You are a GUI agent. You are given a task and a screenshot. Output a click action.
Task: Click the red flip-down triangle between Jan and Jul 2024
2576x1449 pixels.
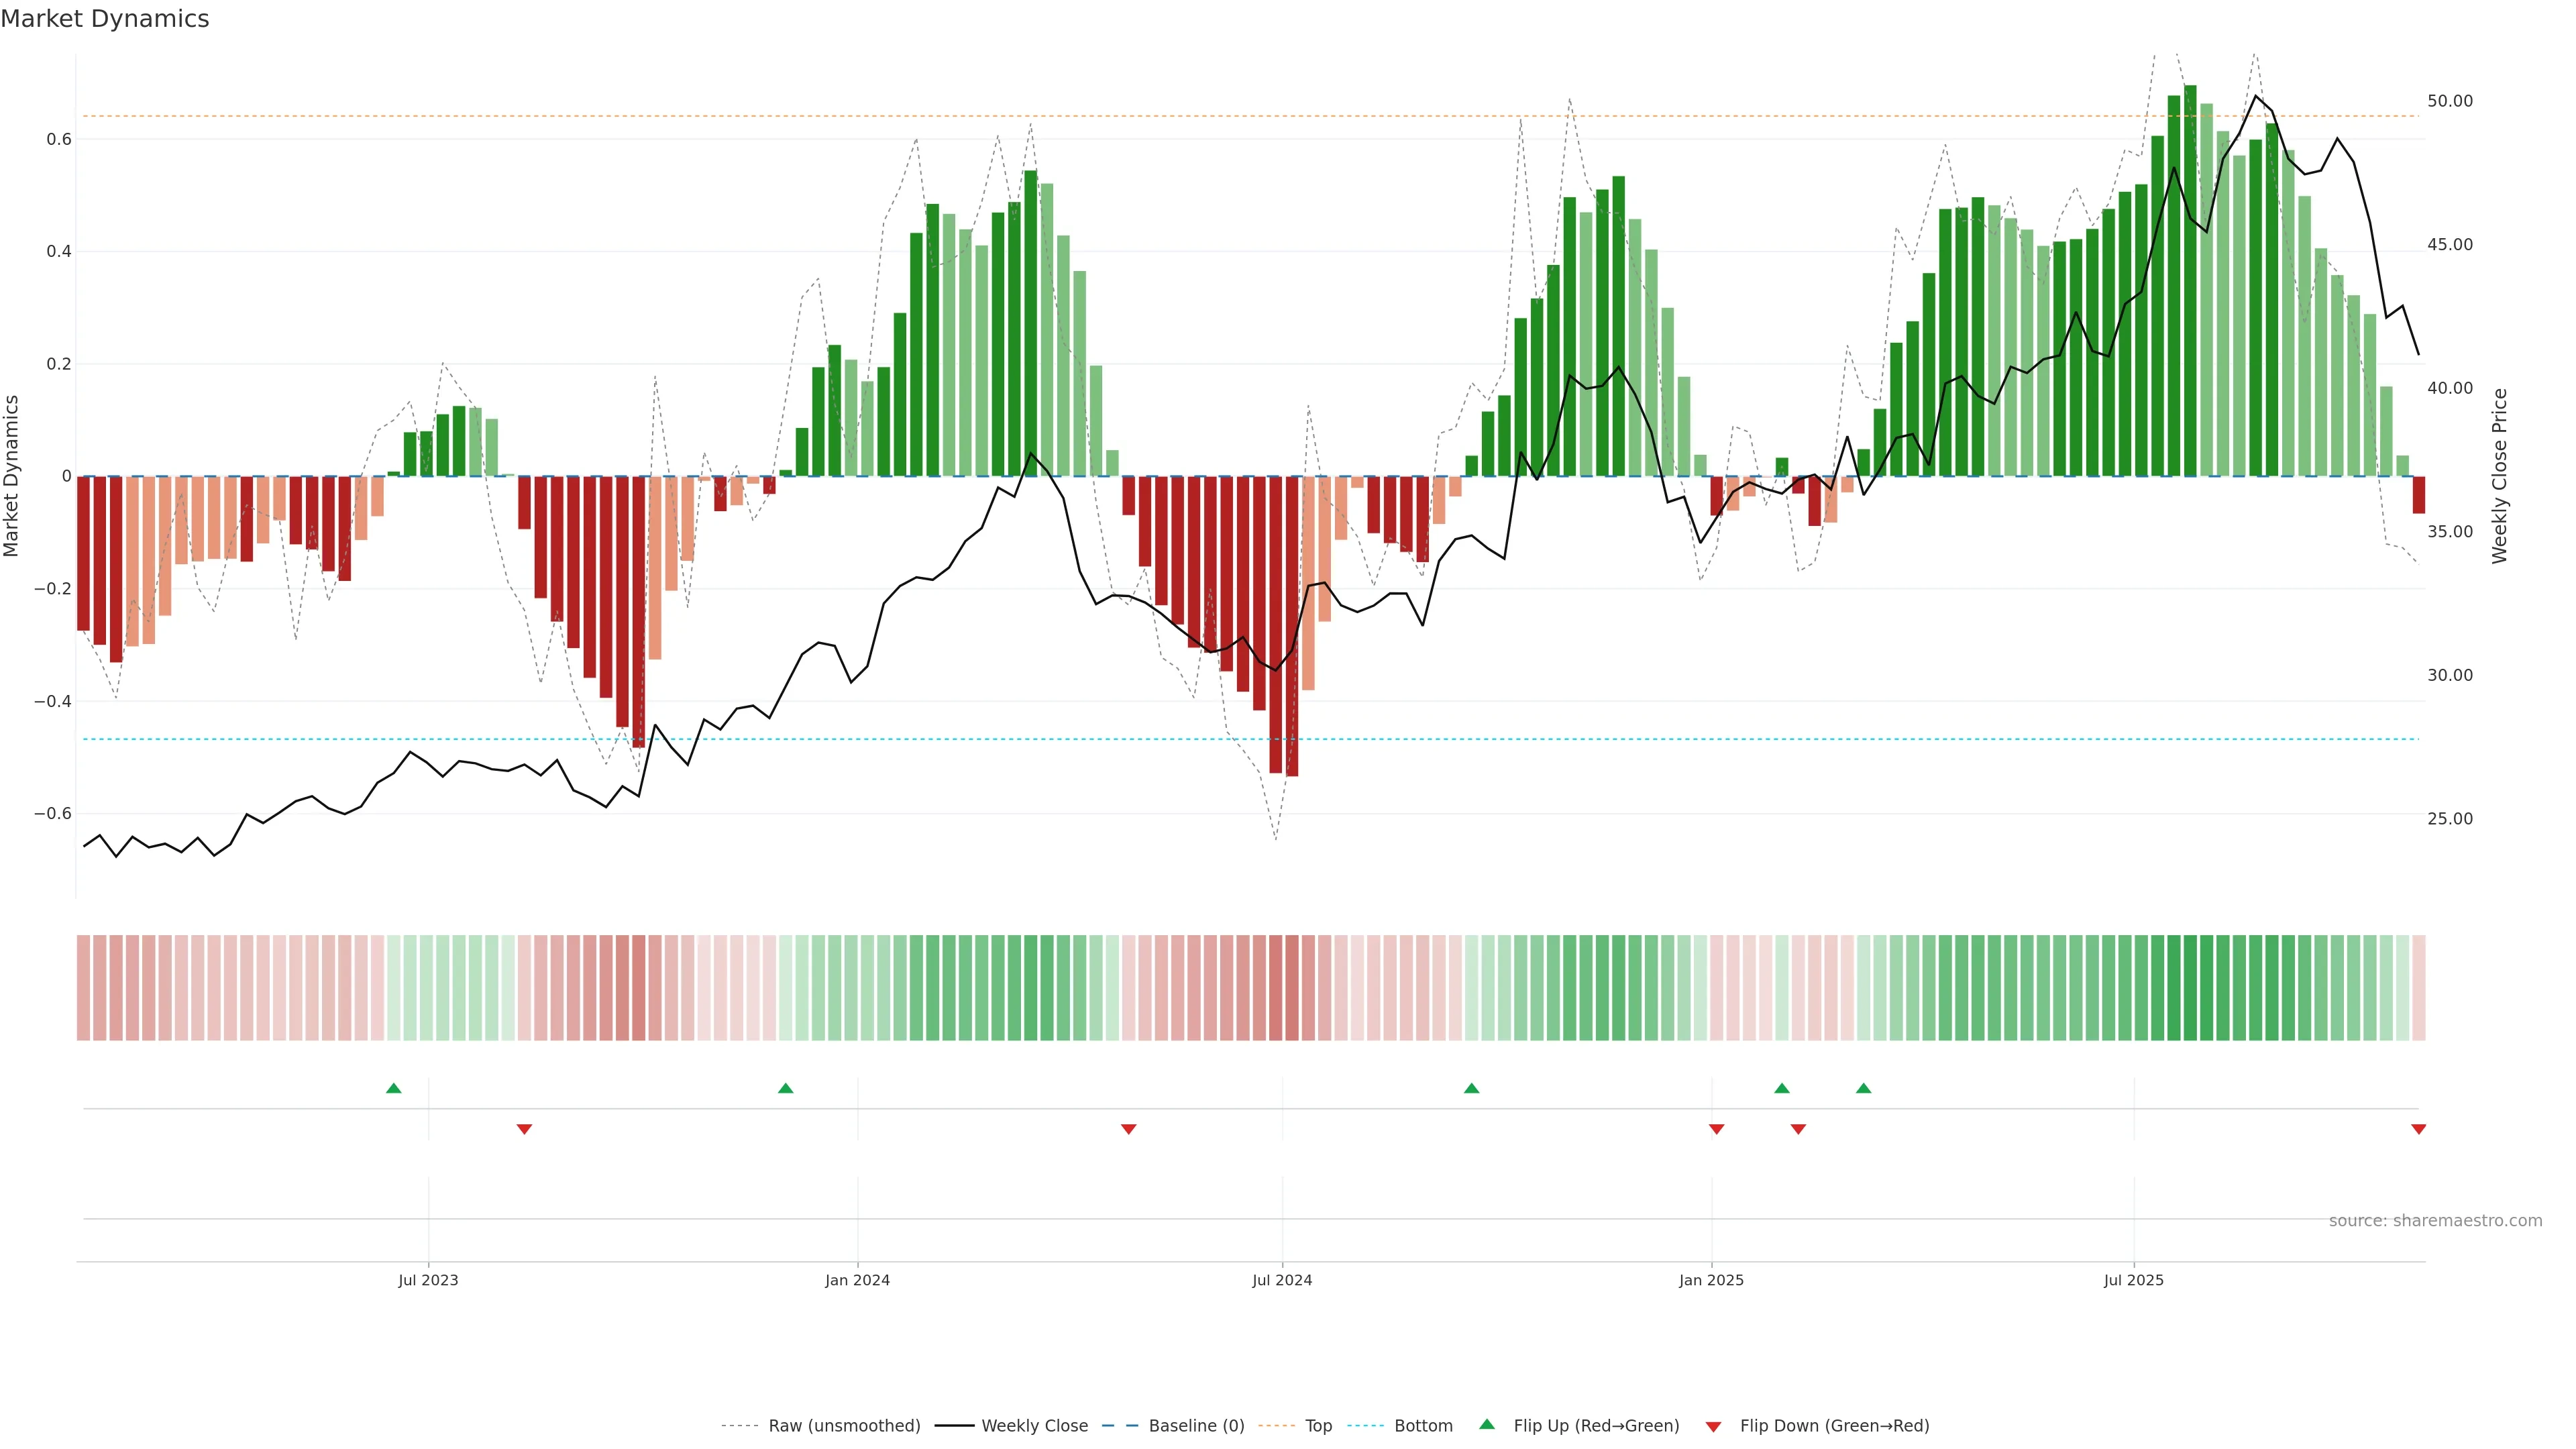pos(1128,1129)
